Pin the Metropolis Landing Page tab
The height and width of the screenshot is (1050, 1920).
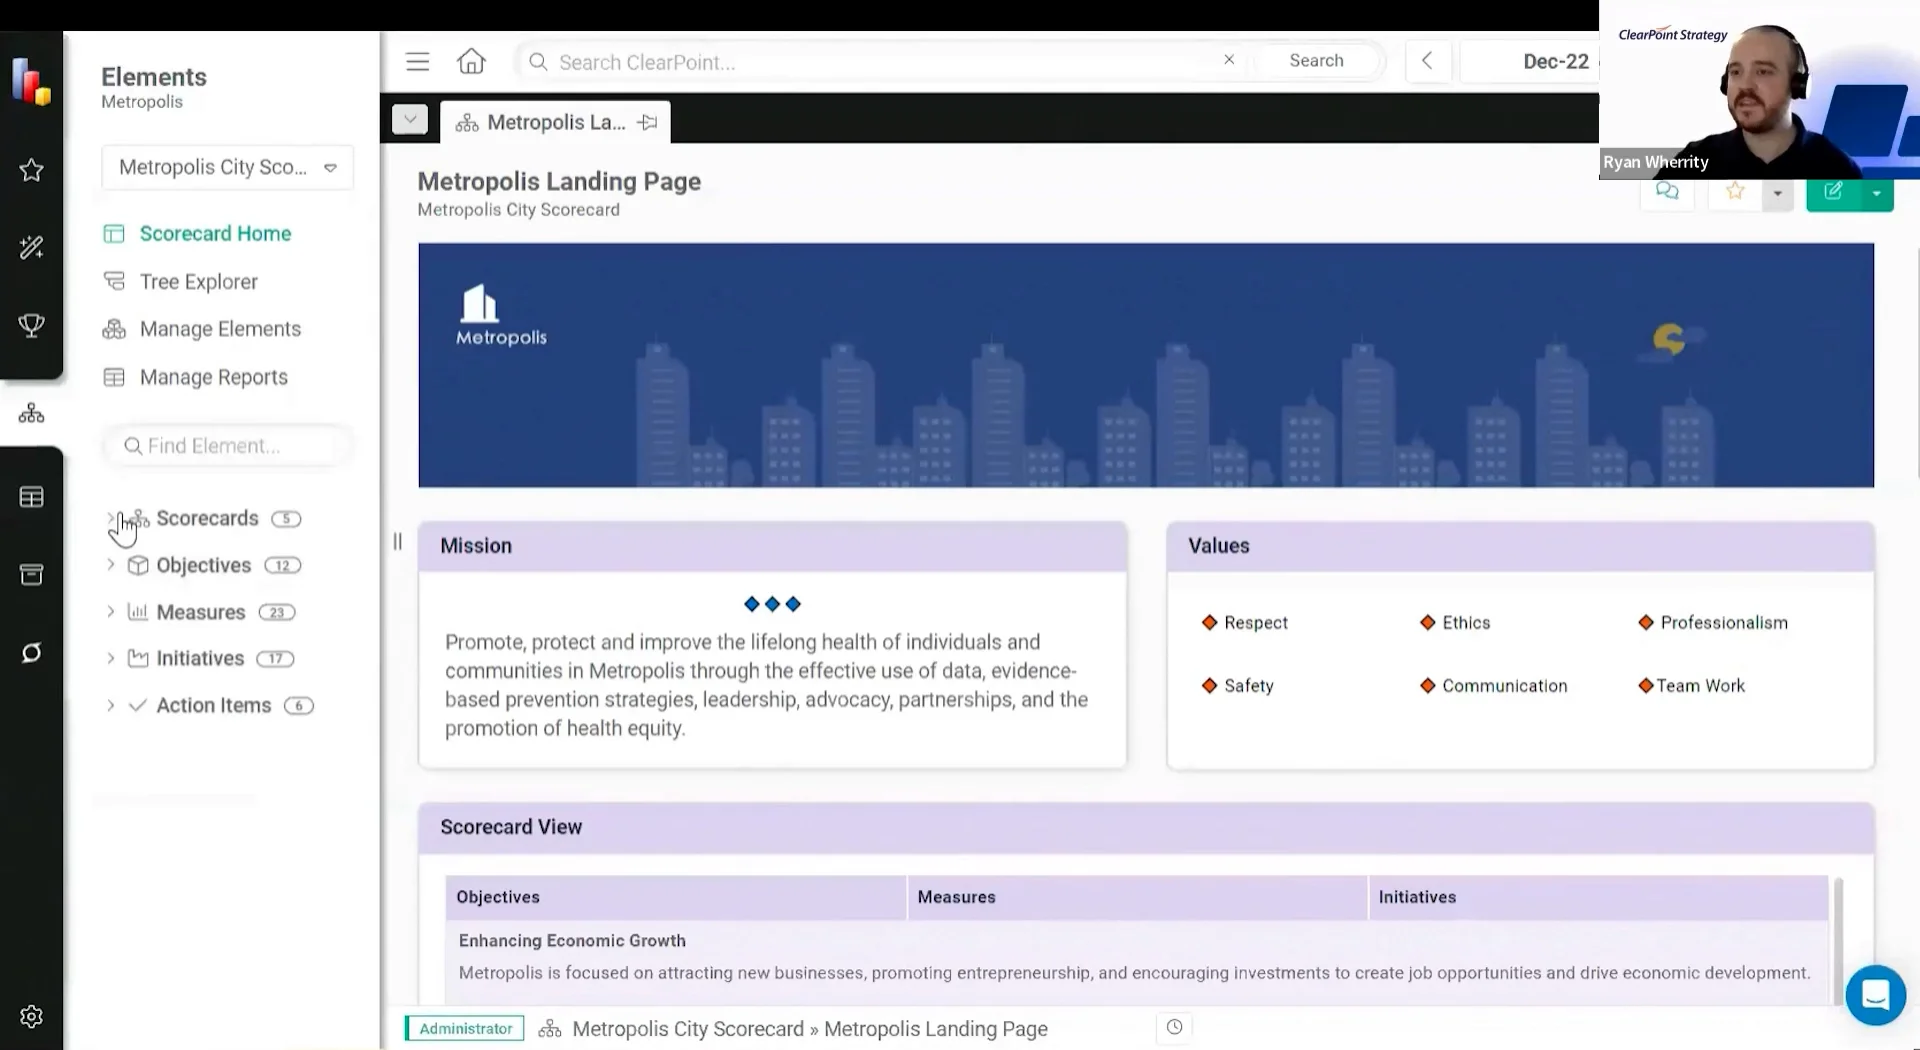647,122
